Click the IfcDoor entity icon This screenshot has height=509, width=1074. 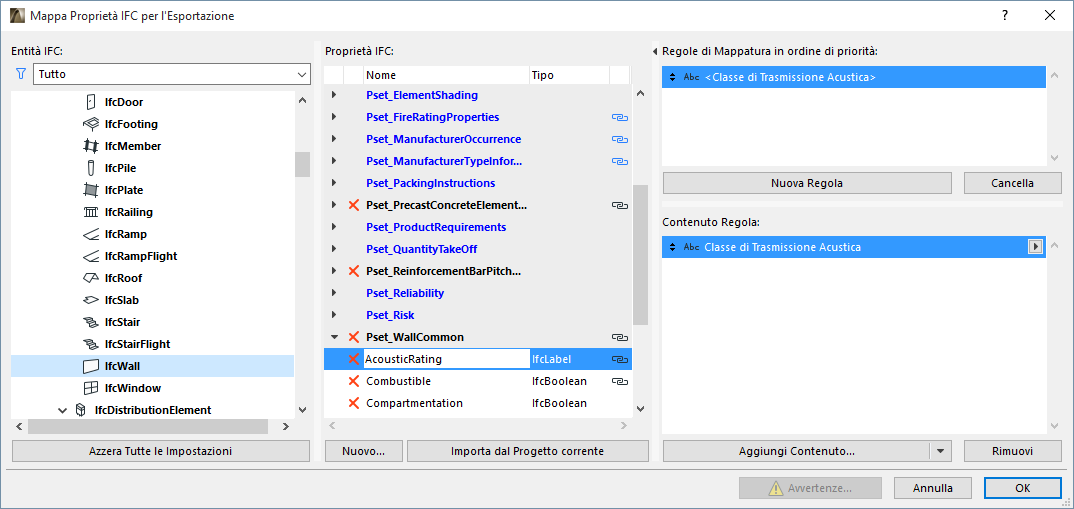[90, 102]
